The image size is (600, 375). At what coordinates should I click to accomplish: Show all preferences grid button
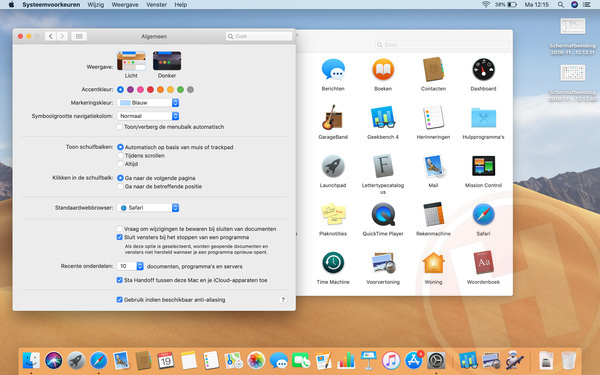79,36
